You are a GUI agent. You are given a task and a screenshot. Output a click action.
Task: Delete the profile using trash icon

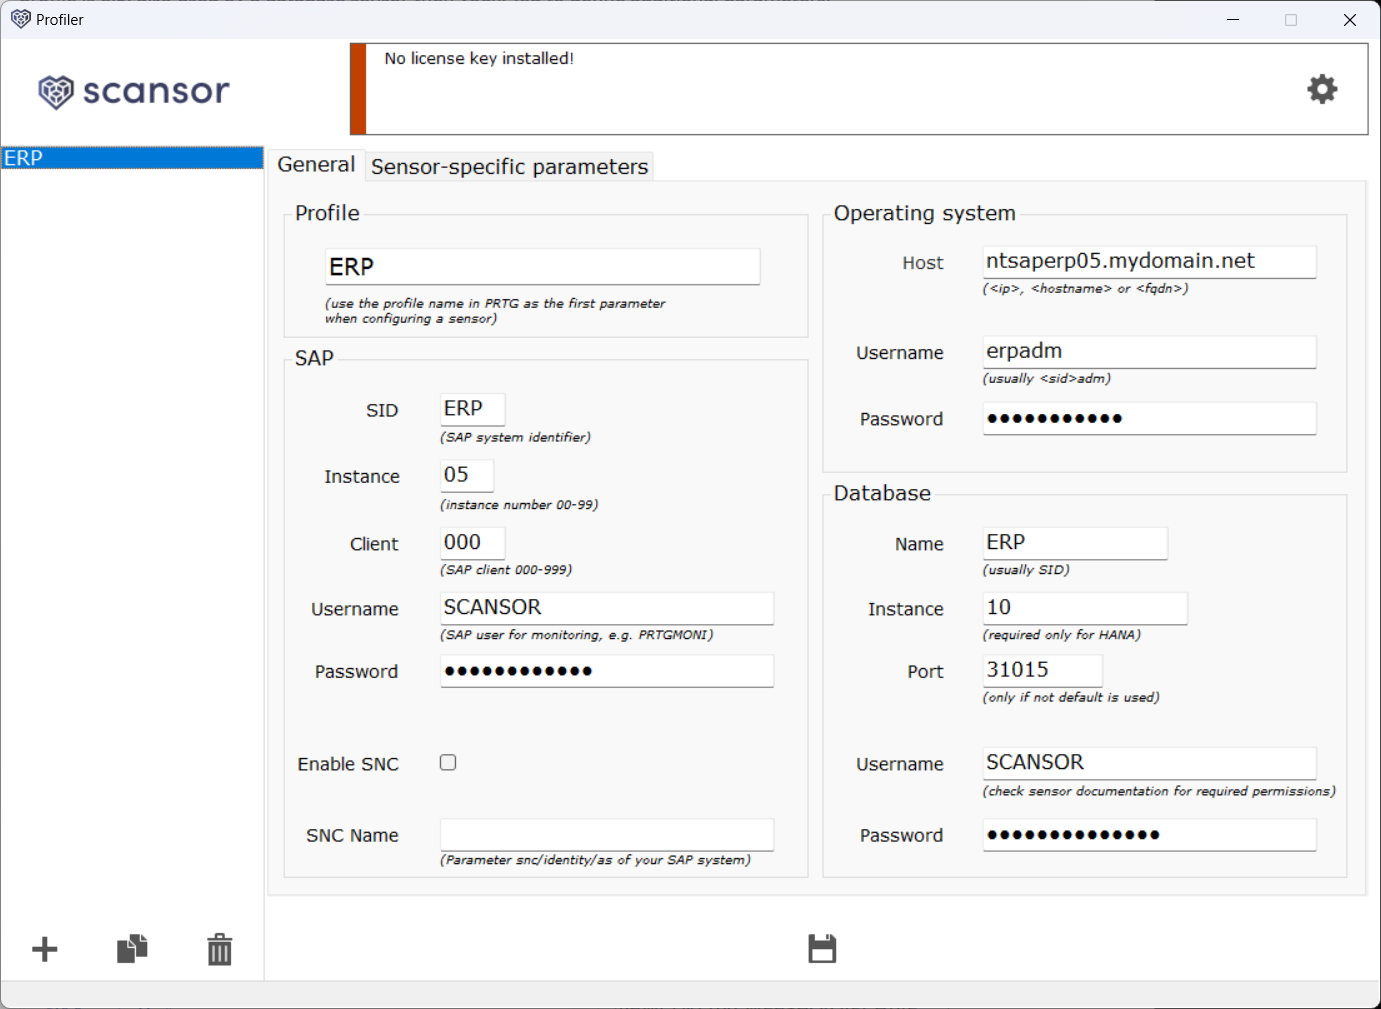[220, 949]
